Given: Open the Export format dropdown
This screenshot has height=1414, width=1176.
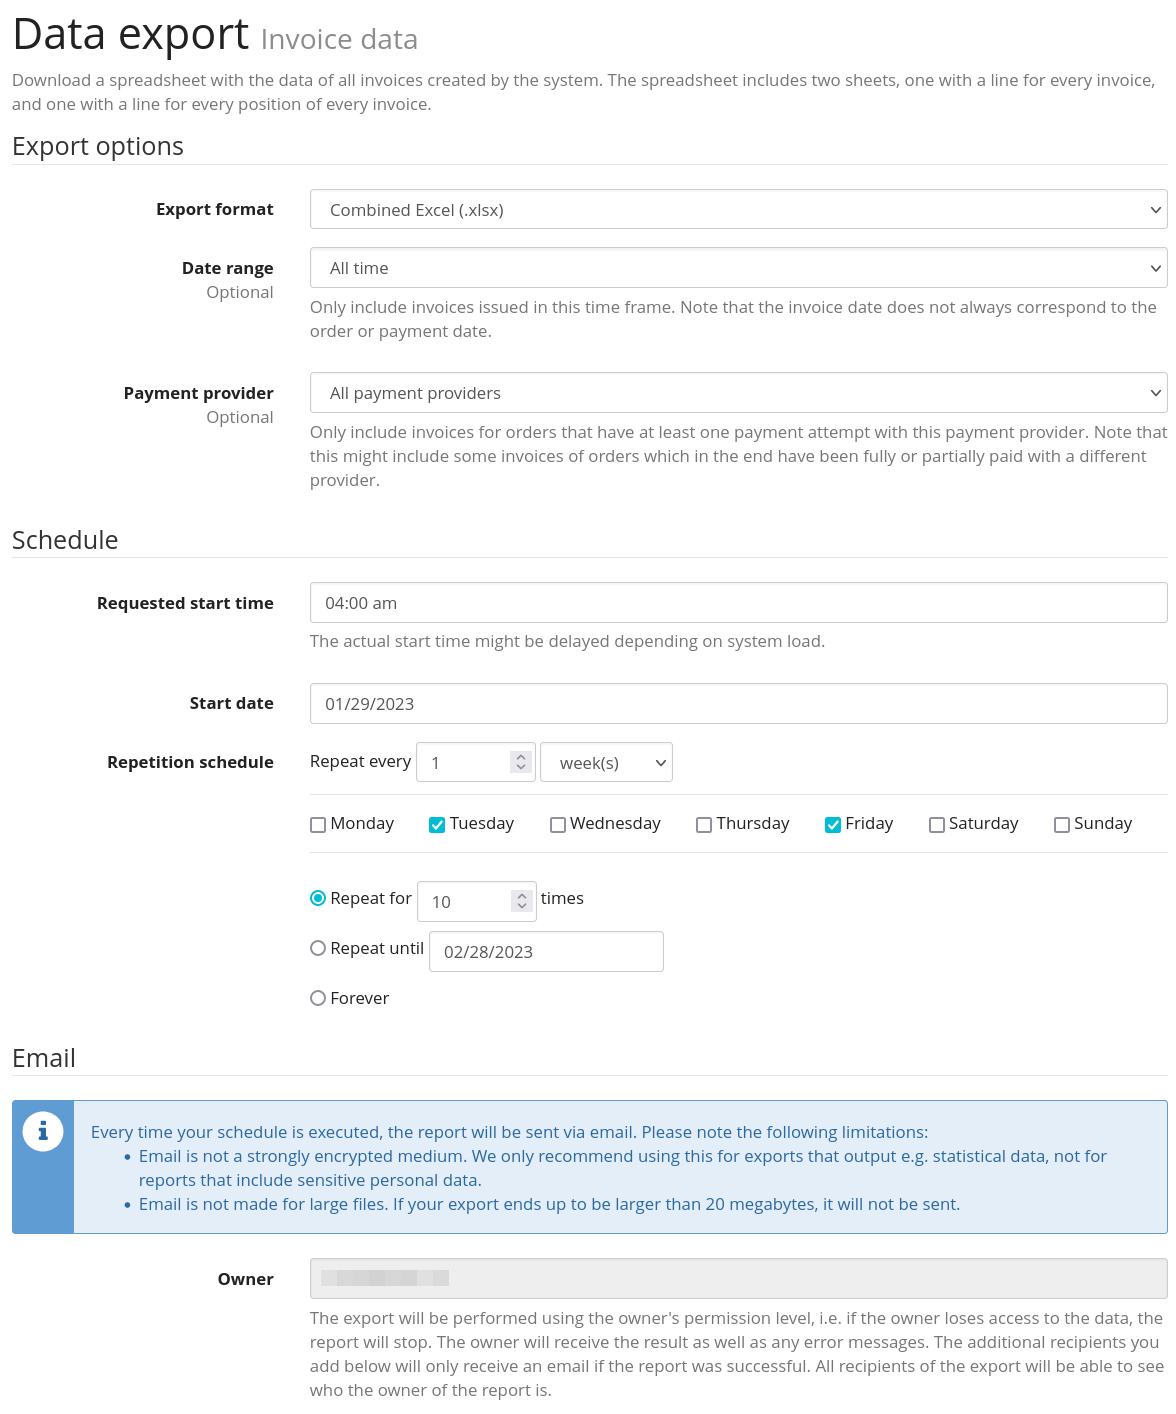Looking at the screenshot, I should [x=738, y=210].
